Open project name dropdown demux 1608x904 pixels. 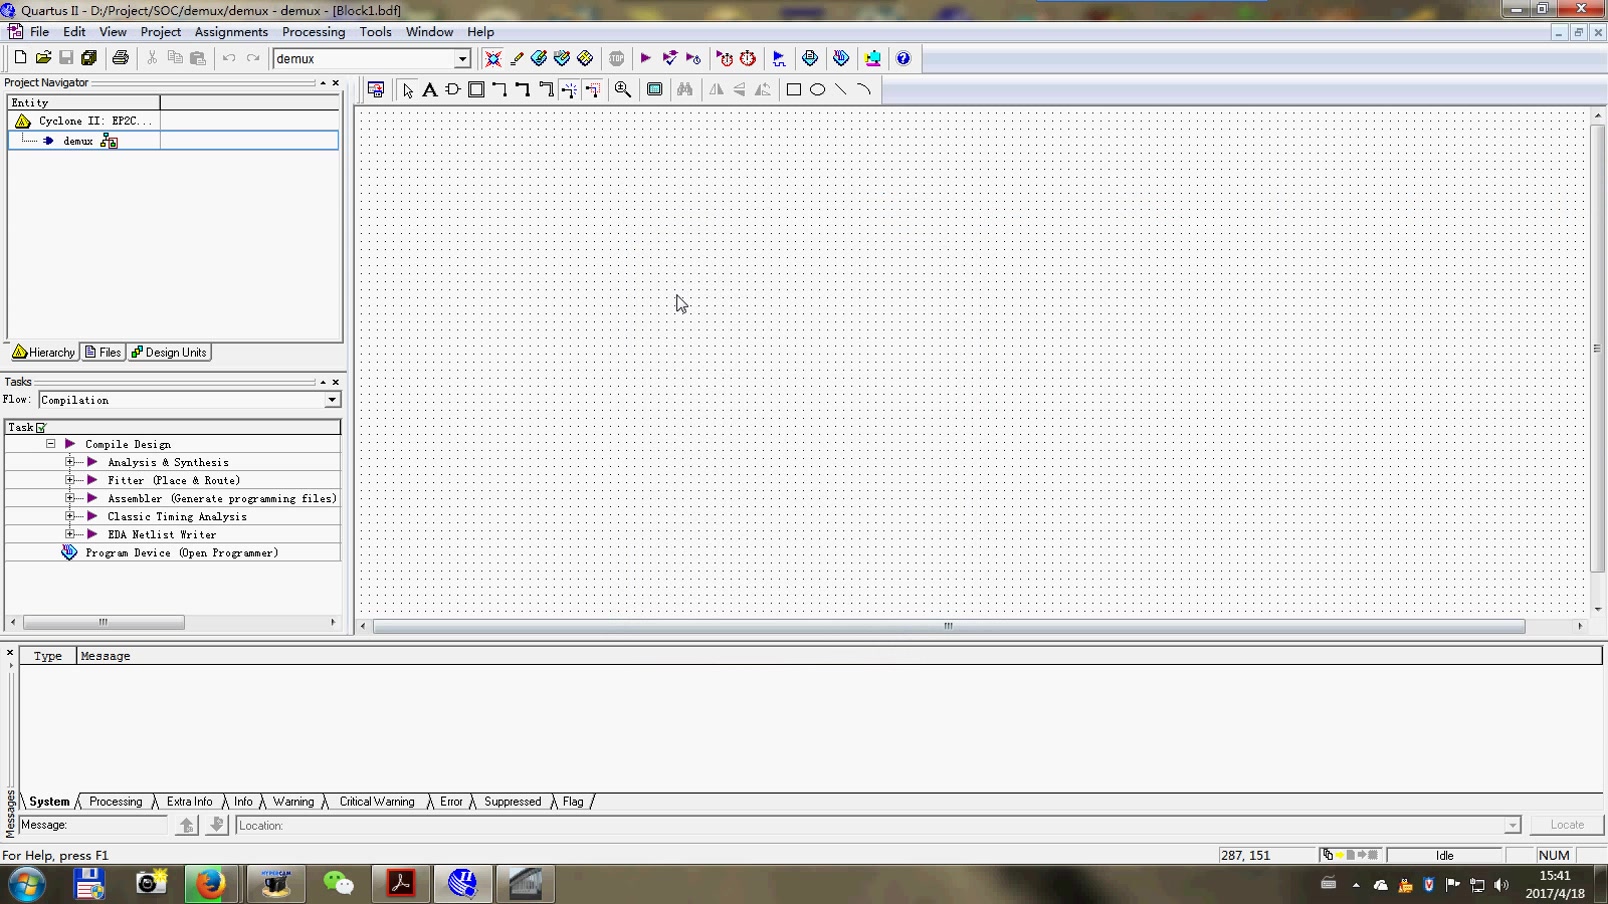coord(462,59)
